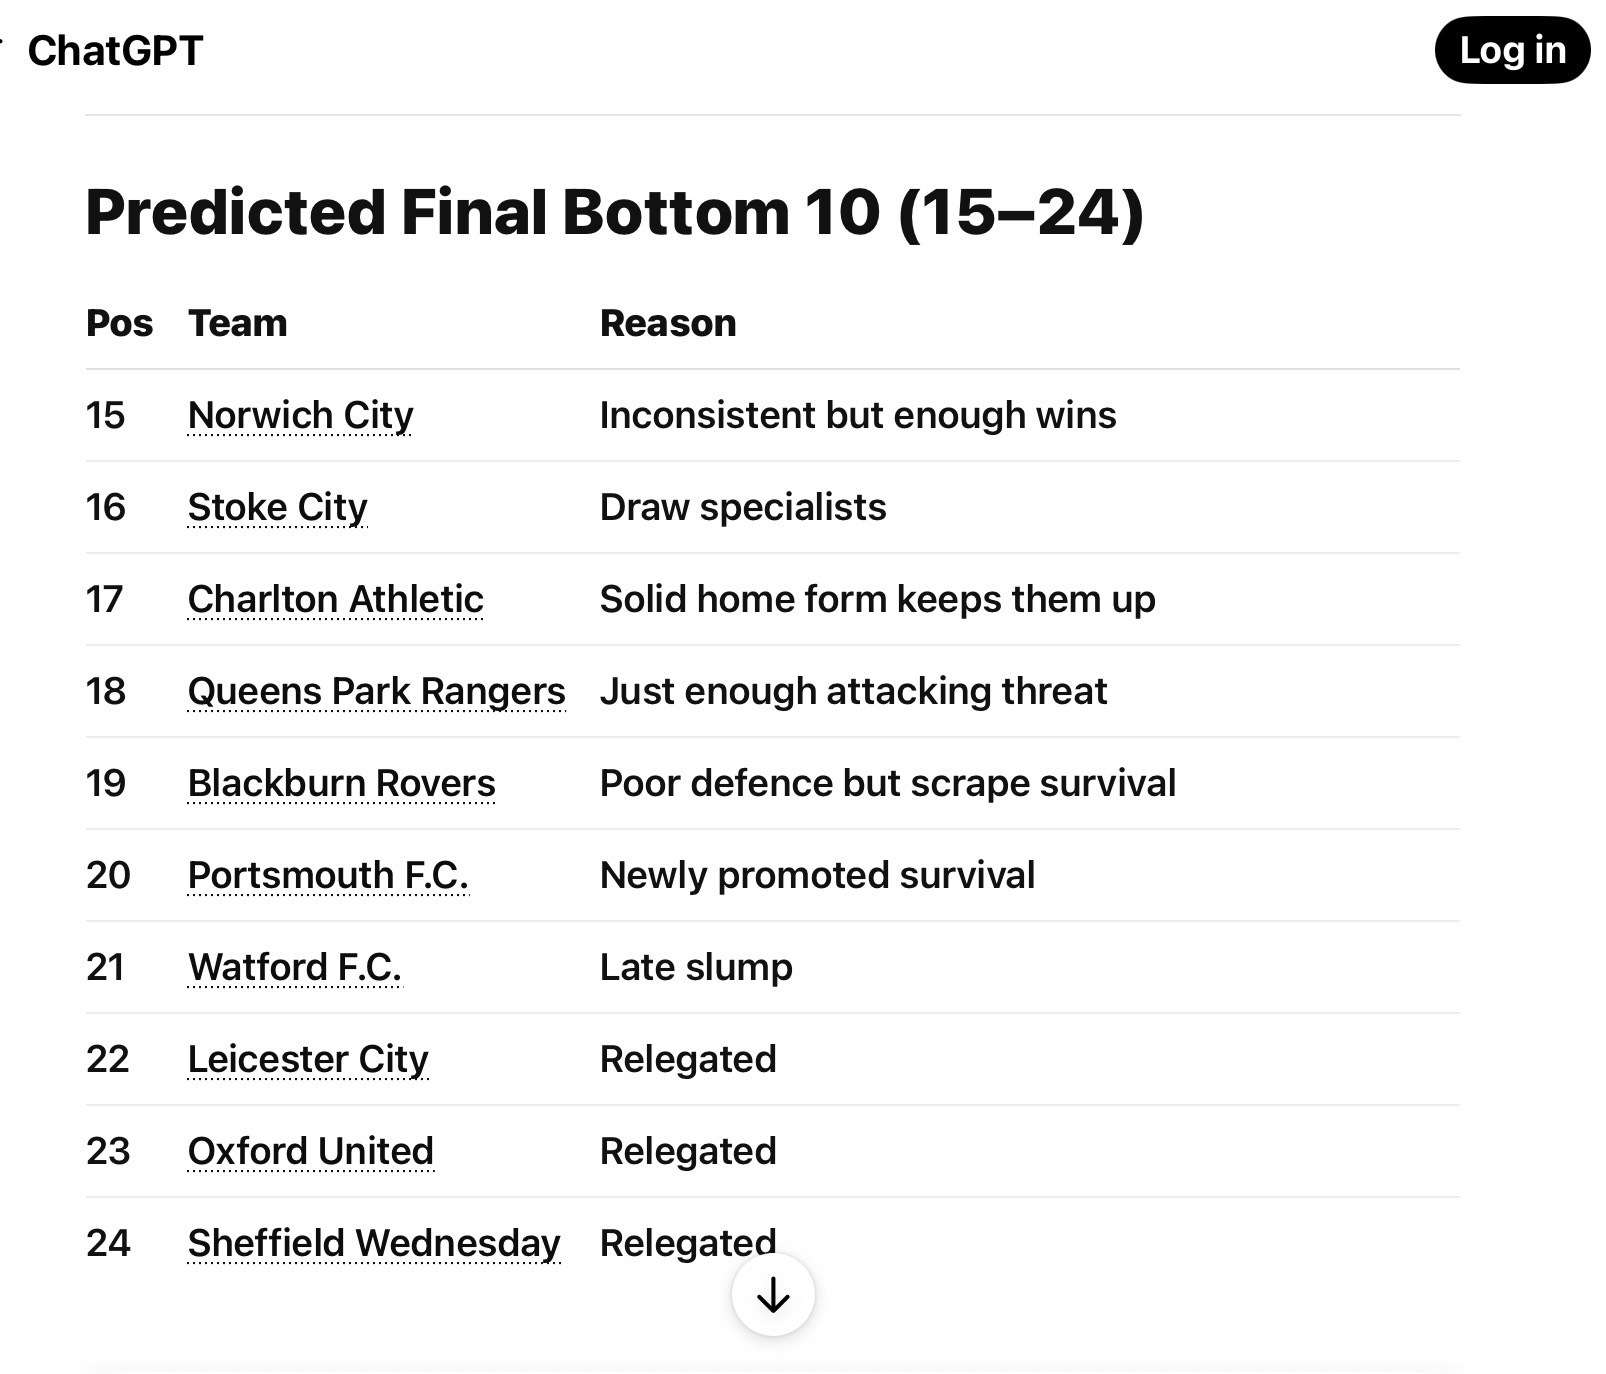The width and height of the screenshot is (1606, 1374).
Task: Click the Predicted Final Bottom 10 heading
Action: click(615, 212)
